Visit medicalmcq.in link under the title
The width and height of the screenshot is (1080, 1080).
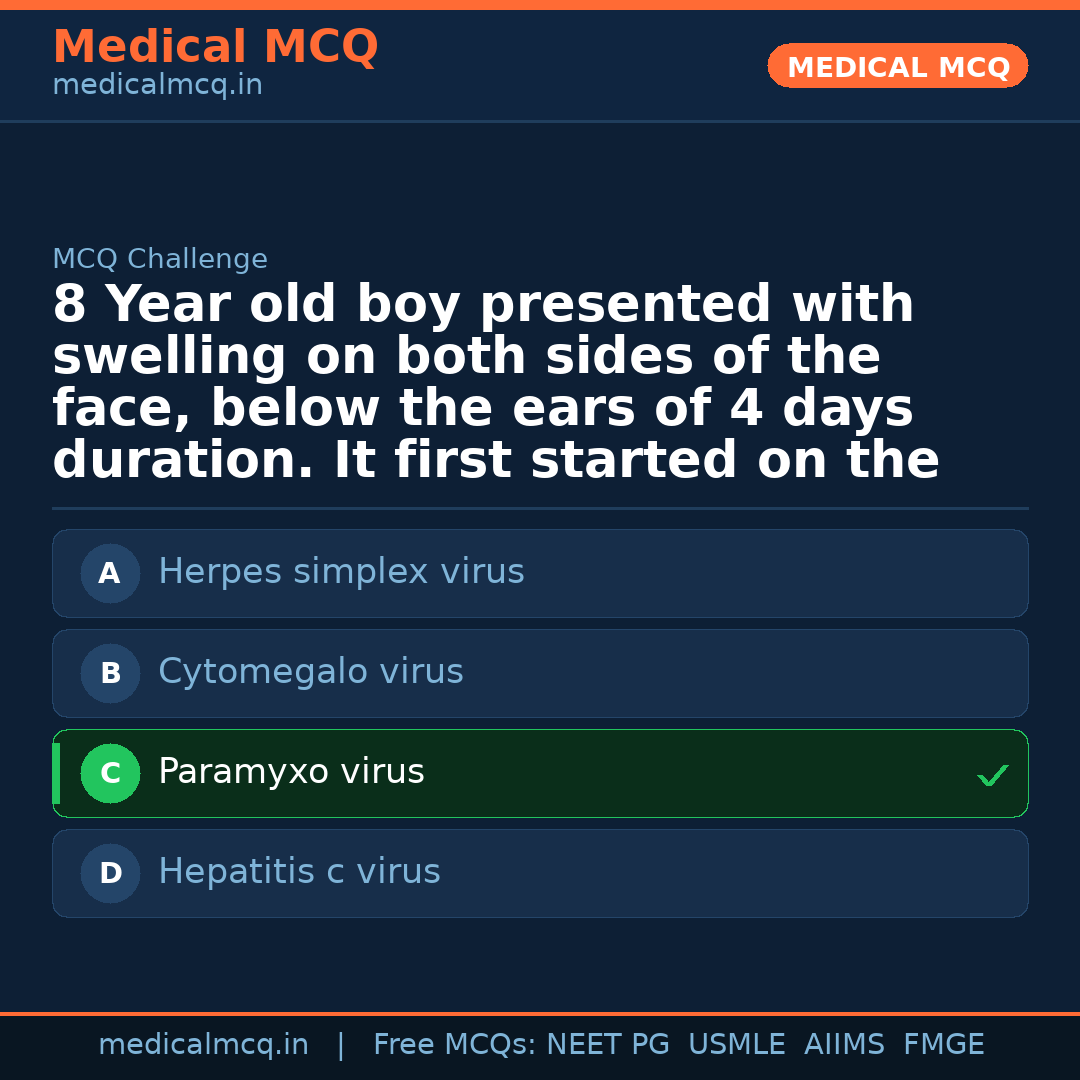coord(157,86)
